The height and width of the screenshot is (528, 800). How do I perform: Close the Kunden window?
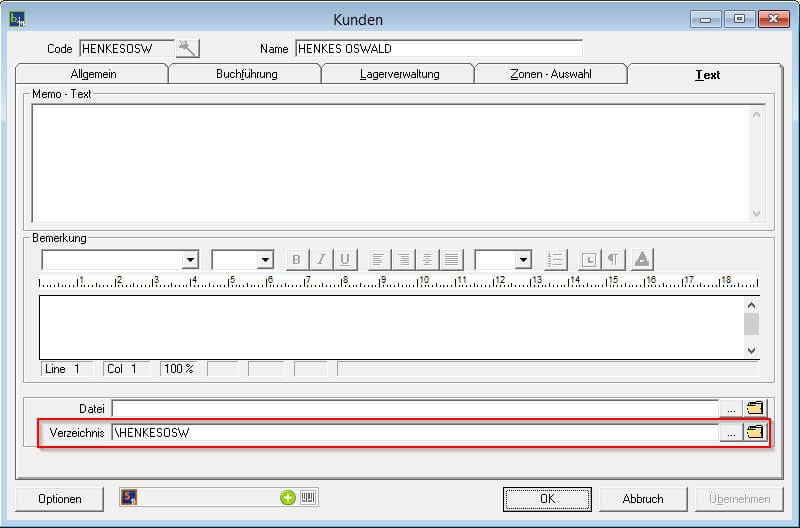tap(773, 19)
